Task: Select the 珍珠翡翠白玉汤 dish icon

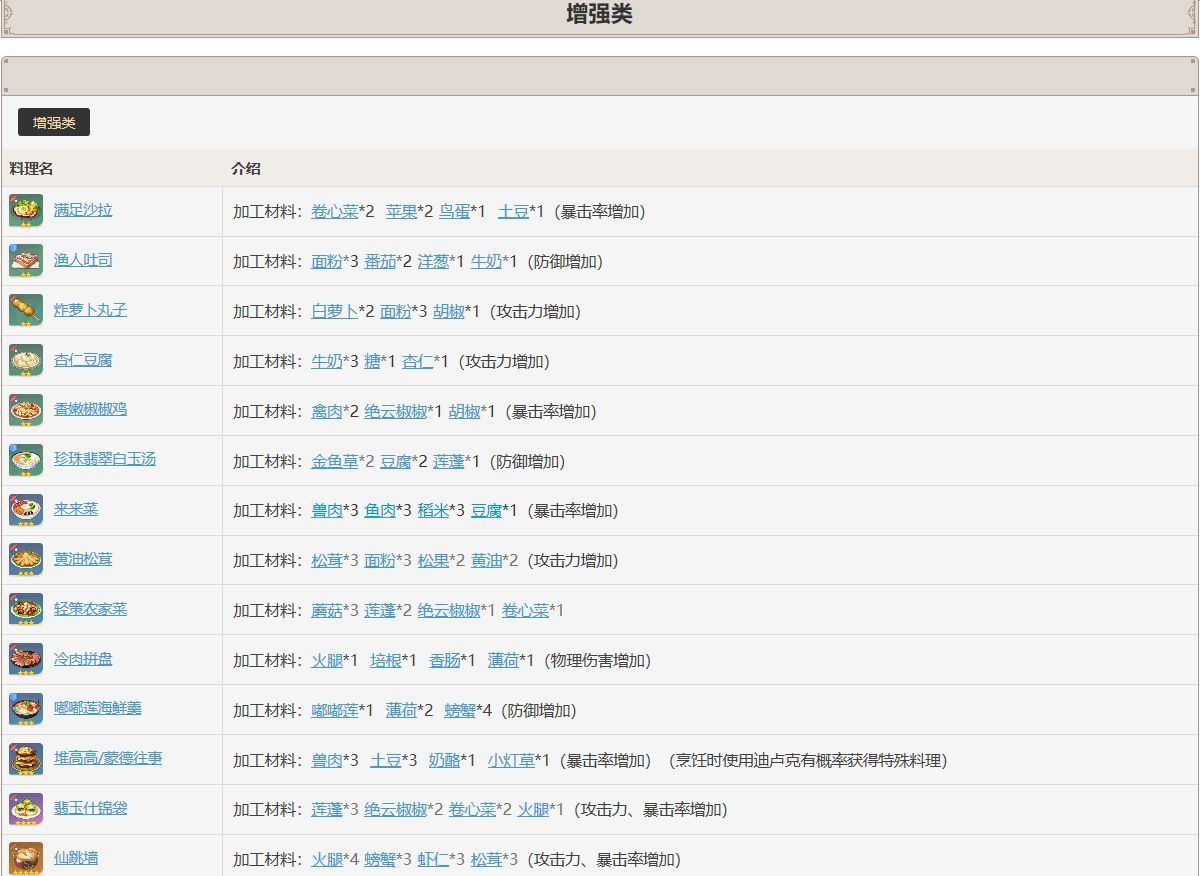Action: coord(26,460)
